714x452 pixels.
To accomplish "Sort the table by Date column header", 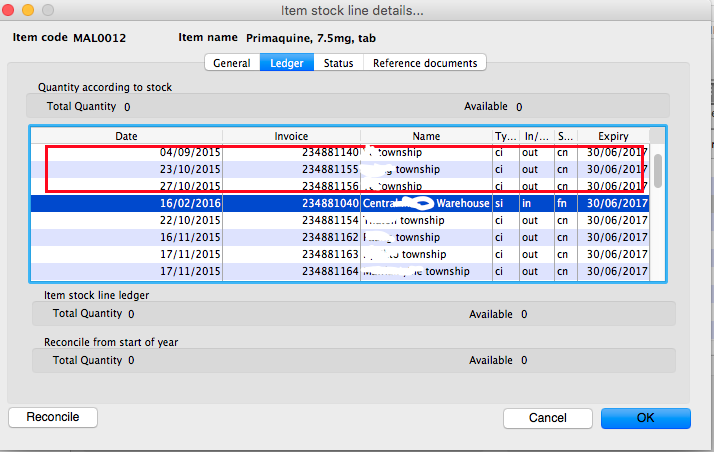I will [x=126, y=136].
